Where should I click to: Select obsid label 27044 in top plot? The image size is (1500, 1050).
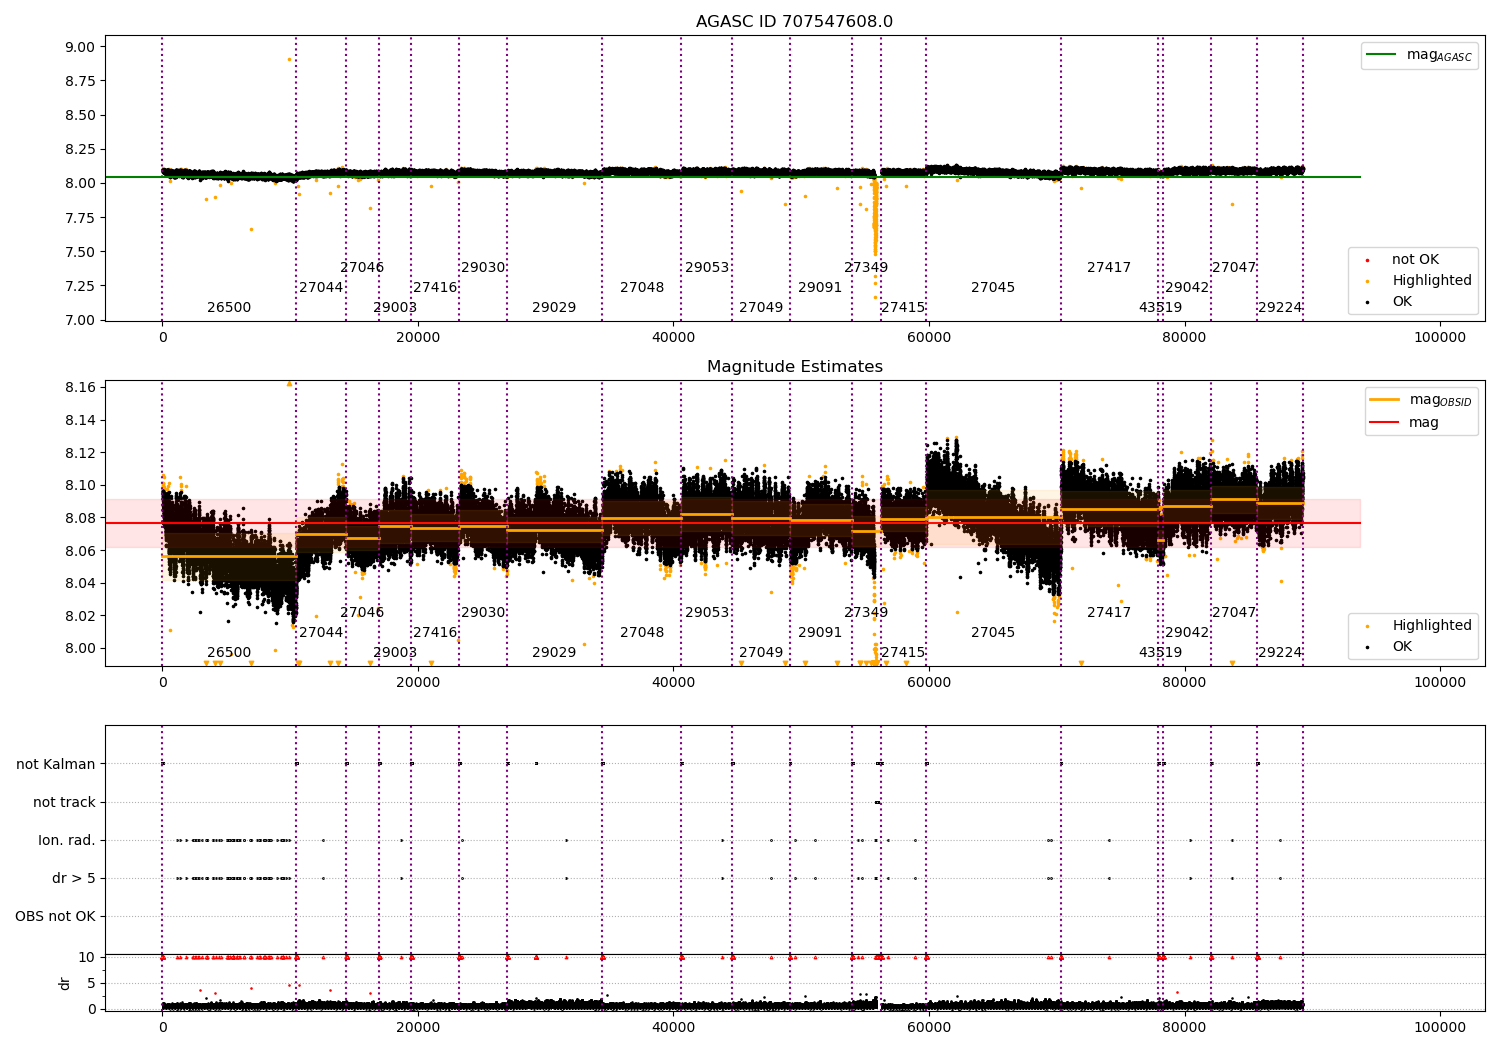tap(321, 288)
